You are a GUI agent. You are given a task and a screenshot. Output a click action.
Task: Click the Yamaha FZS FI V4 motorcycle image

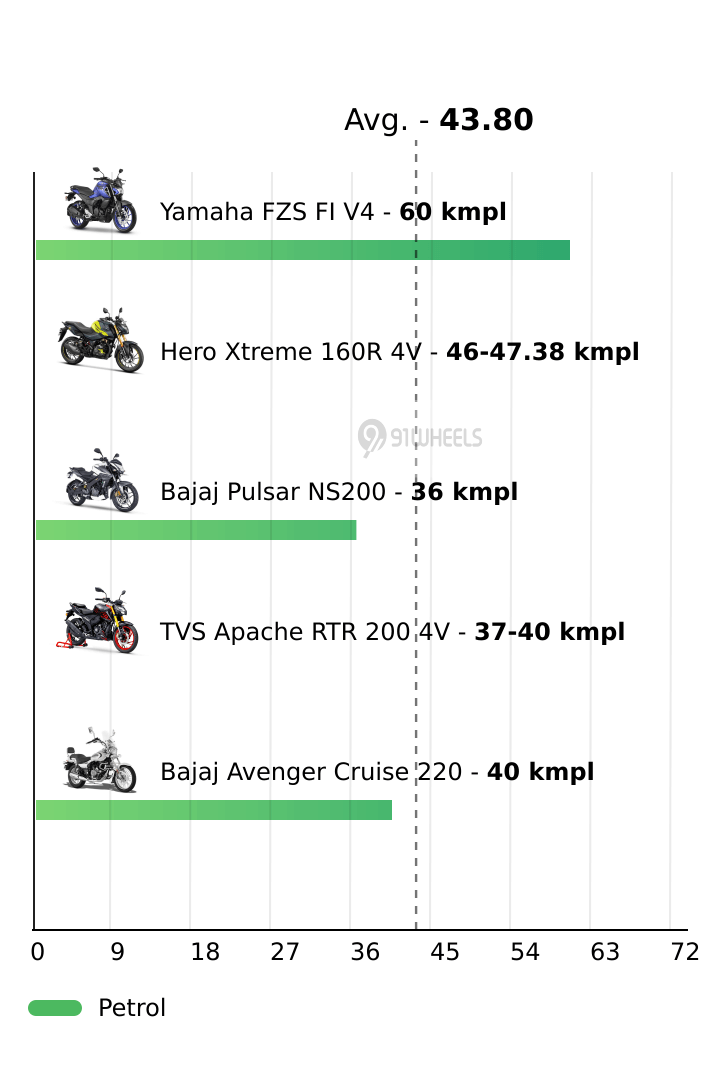[x=100, y=201]
